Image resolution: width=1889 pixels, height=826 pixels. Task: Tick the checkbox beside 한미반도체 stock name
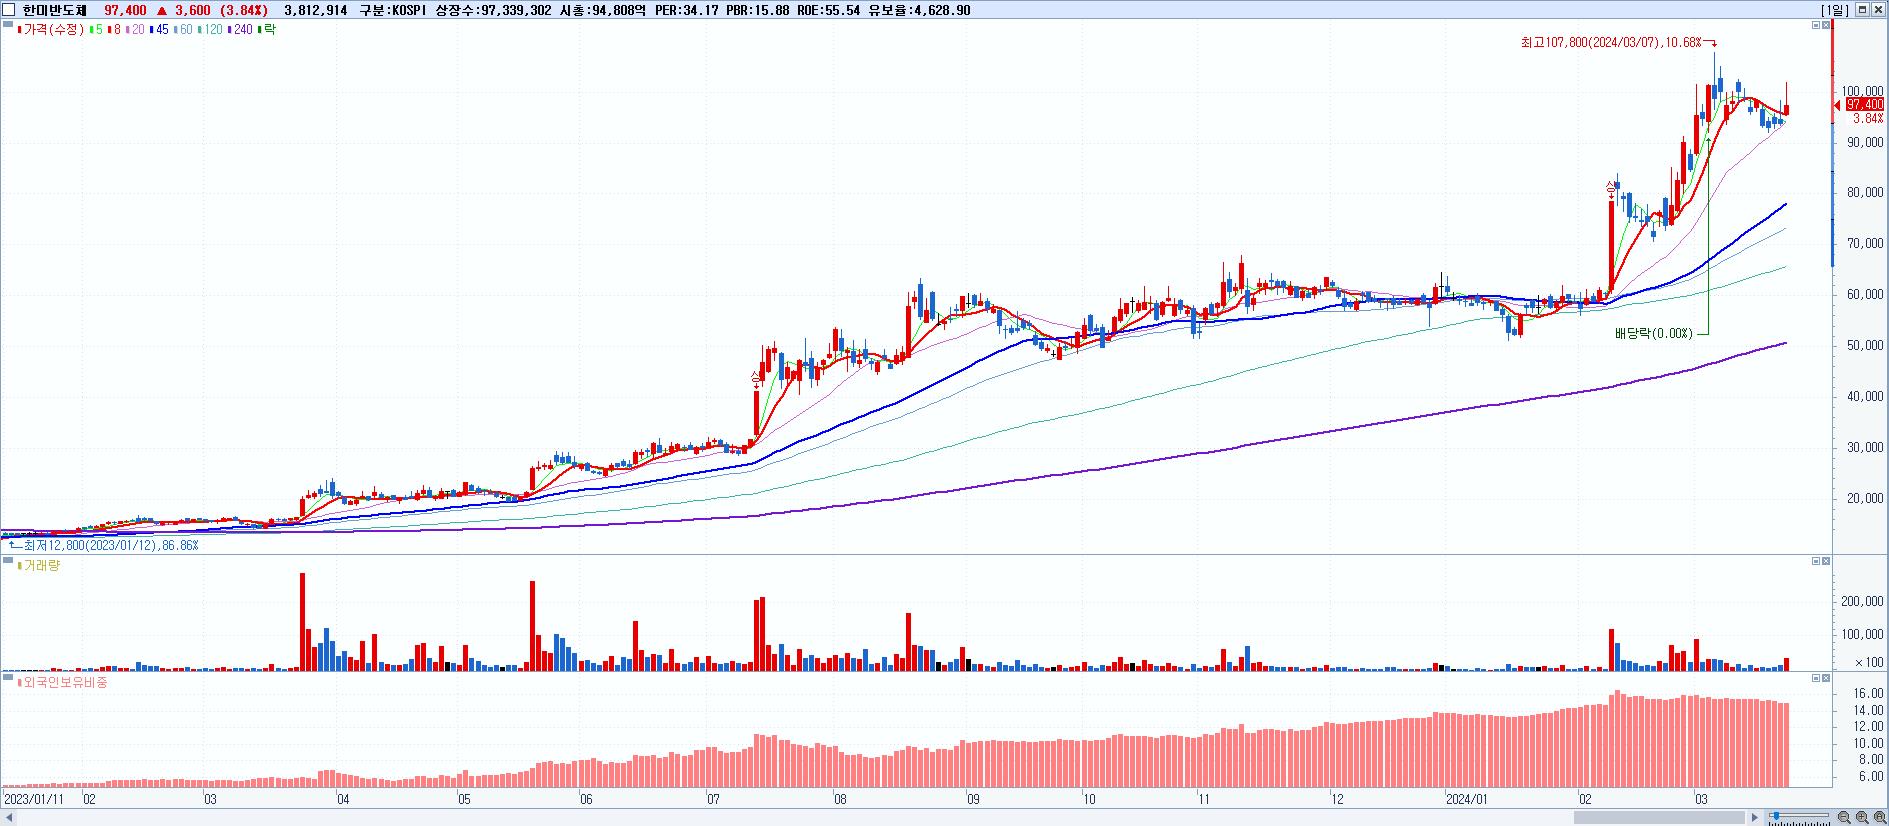coord(9,9)
